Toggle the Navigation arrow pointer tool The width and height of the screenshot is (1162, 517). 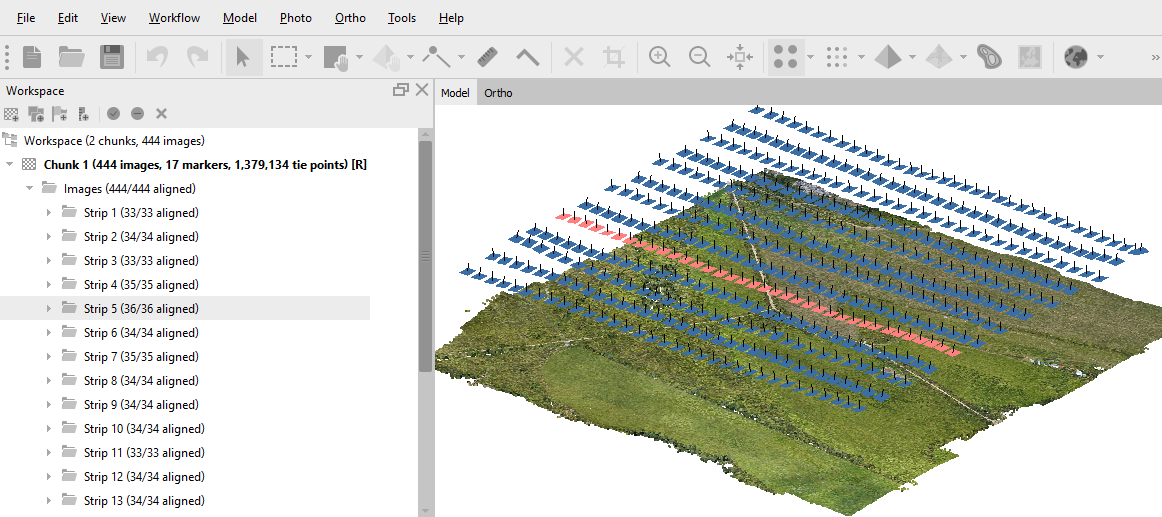point(242,57)
